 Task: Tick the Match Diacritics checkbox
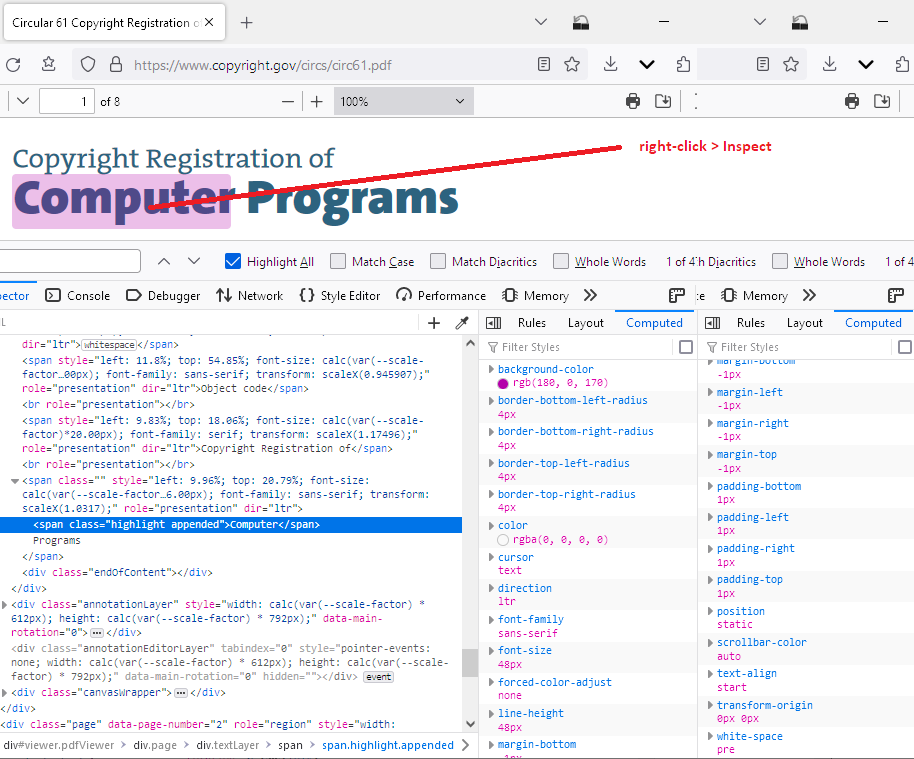(x=438, y=261)
